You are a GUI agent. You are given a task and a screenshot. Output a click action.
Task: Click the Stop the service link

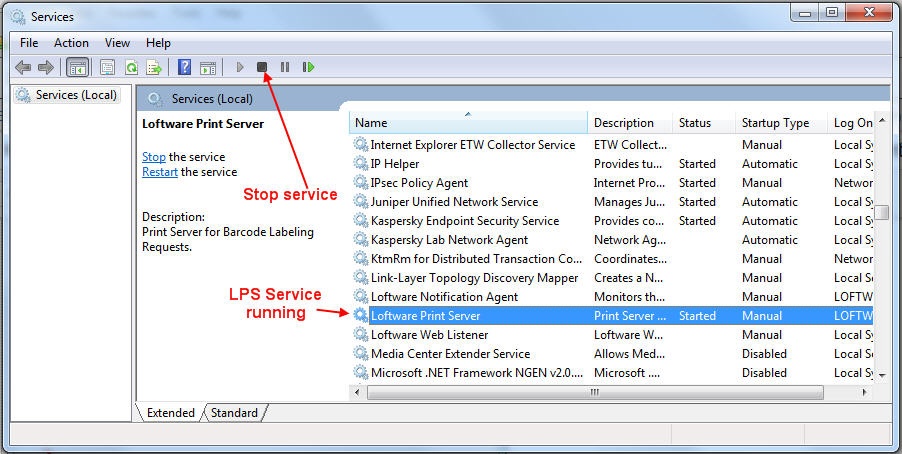154,157
